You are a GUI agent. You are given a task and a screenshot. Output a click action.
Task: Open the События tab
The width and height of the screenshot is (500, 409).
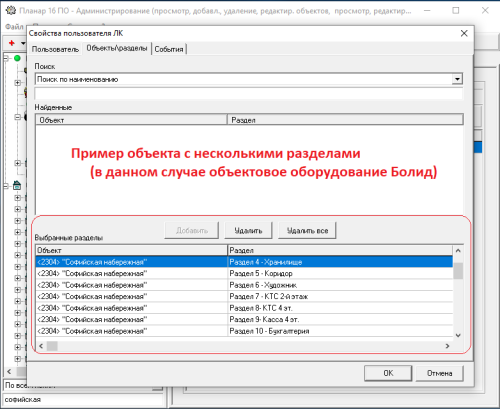(x=169, y=49)
